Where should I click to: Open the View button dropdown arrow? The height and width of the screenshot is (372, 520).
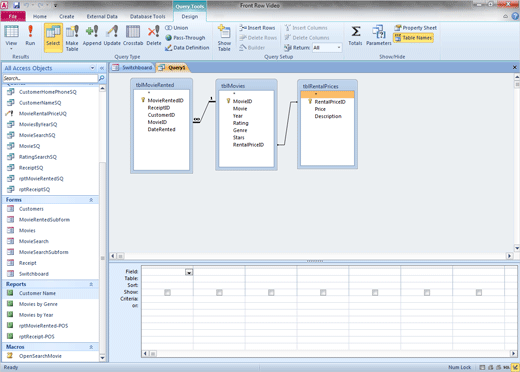11,49
